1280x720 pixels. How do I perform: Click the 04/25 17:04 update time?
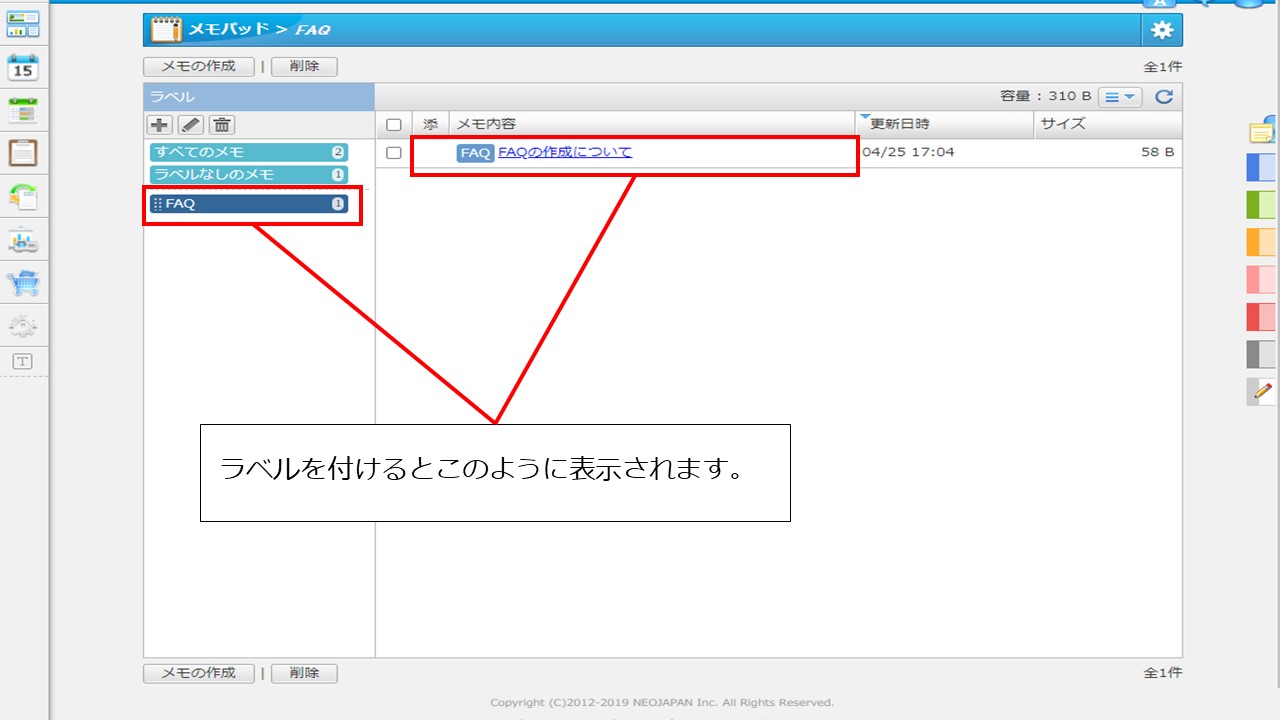[x=908, y=153]
